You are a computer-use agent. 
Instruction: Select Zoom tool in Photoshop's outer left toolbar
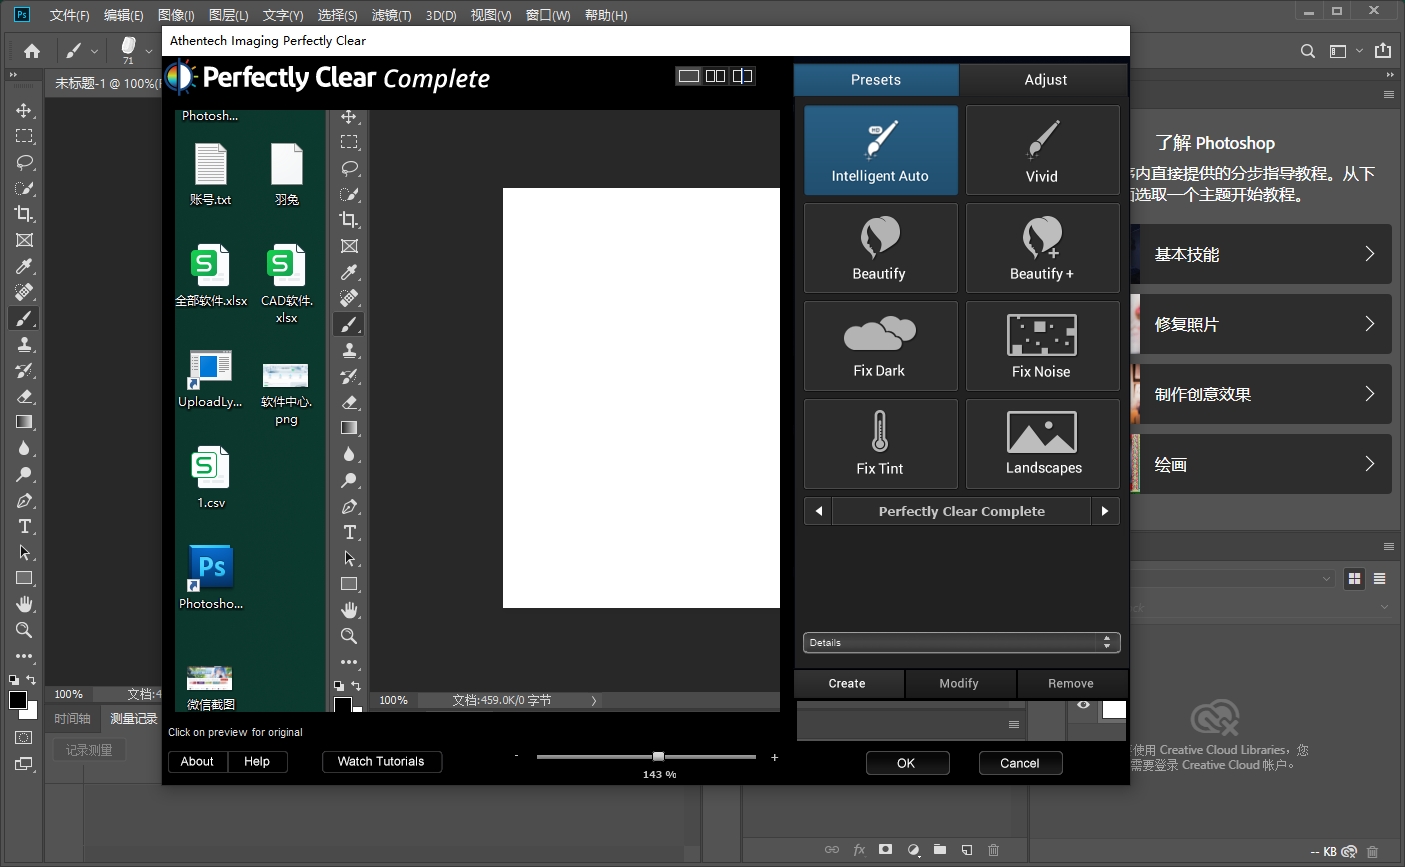pos(24,630)
